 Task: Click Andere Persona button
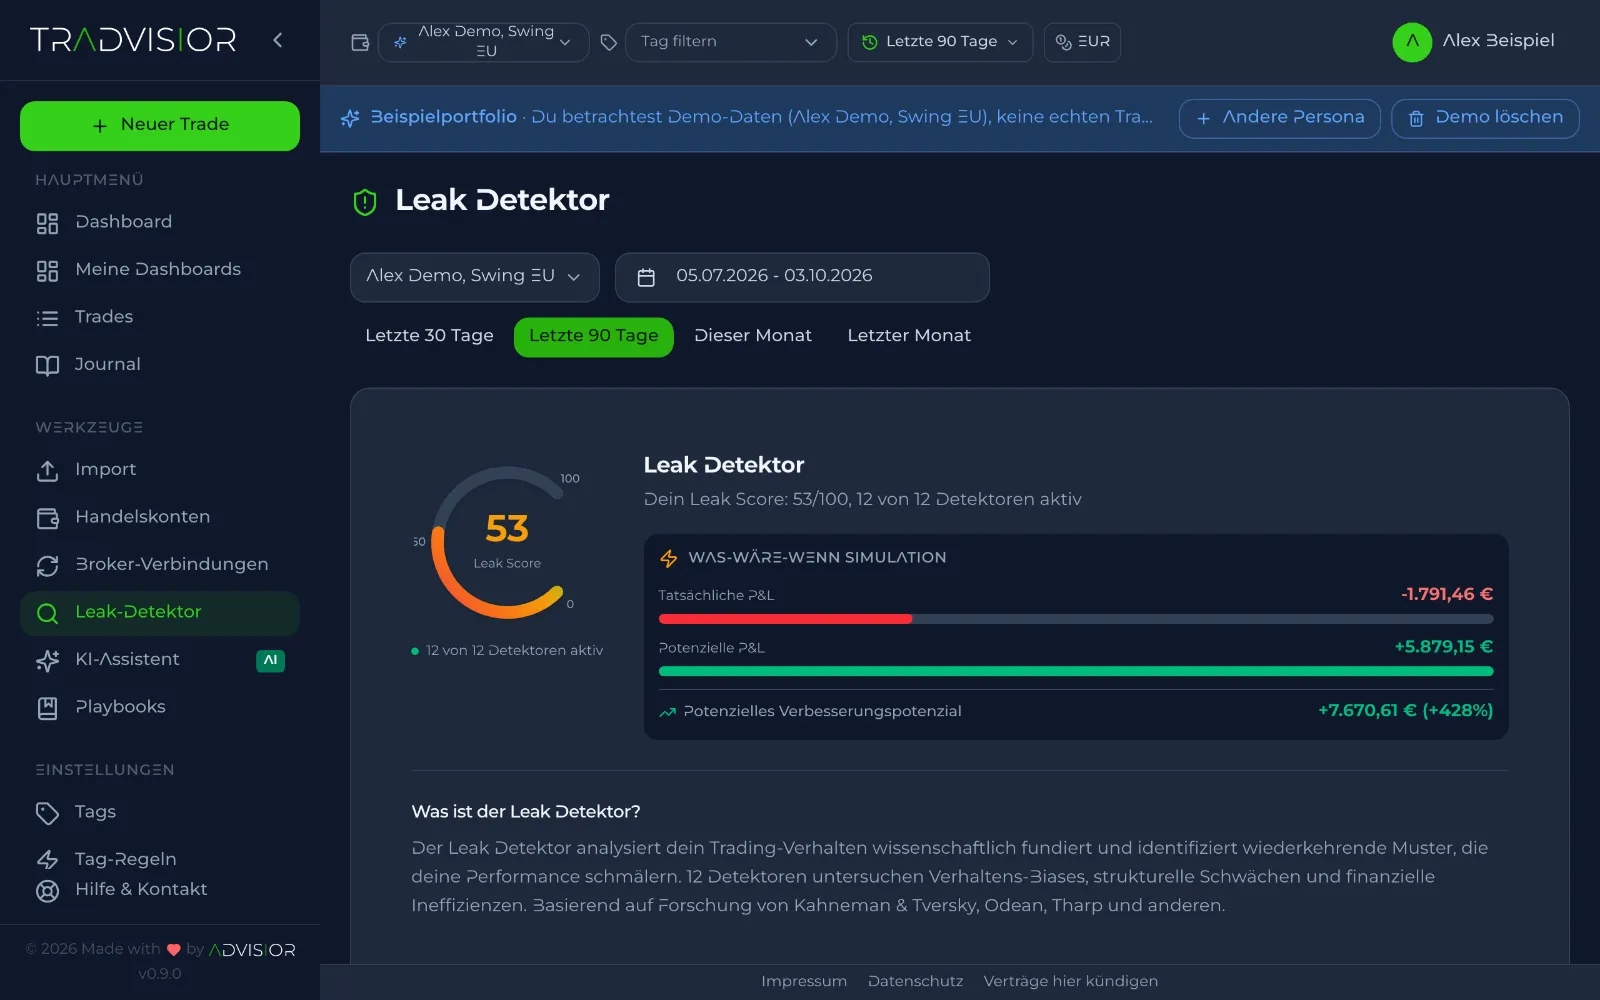[1280, 118]
